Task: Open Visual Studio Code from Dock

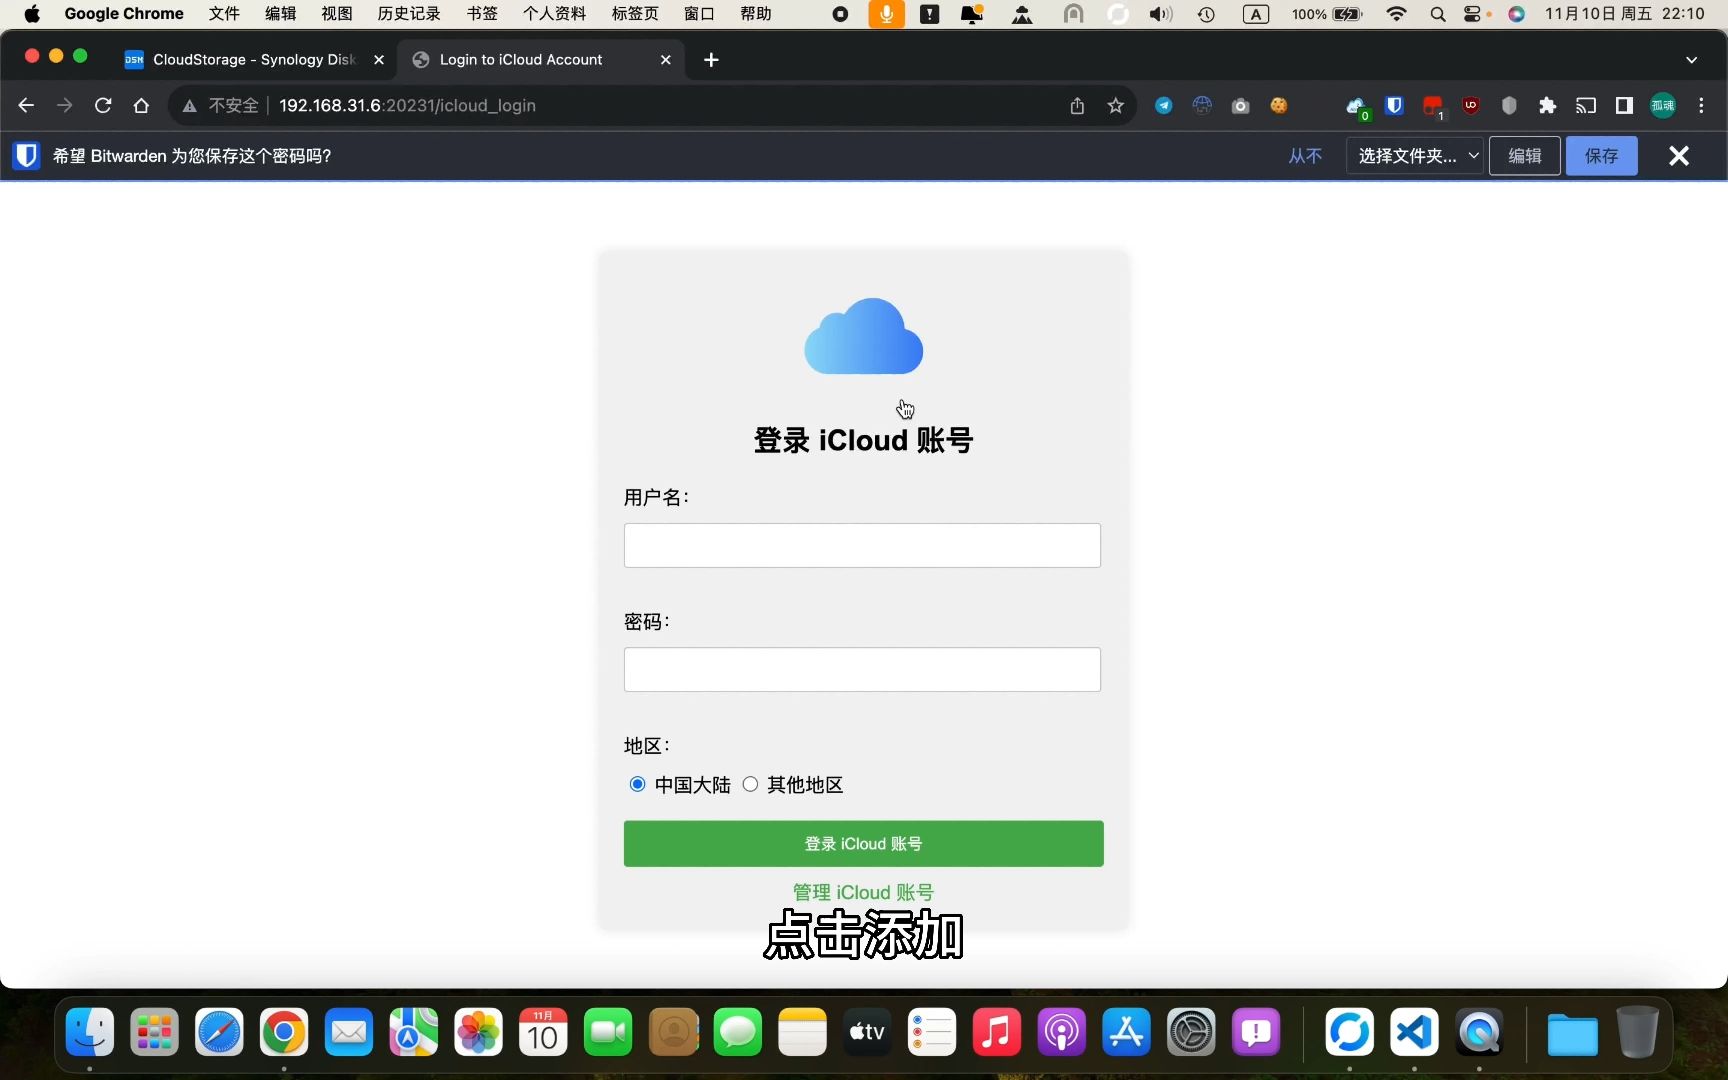Action: [1414, 1032]
